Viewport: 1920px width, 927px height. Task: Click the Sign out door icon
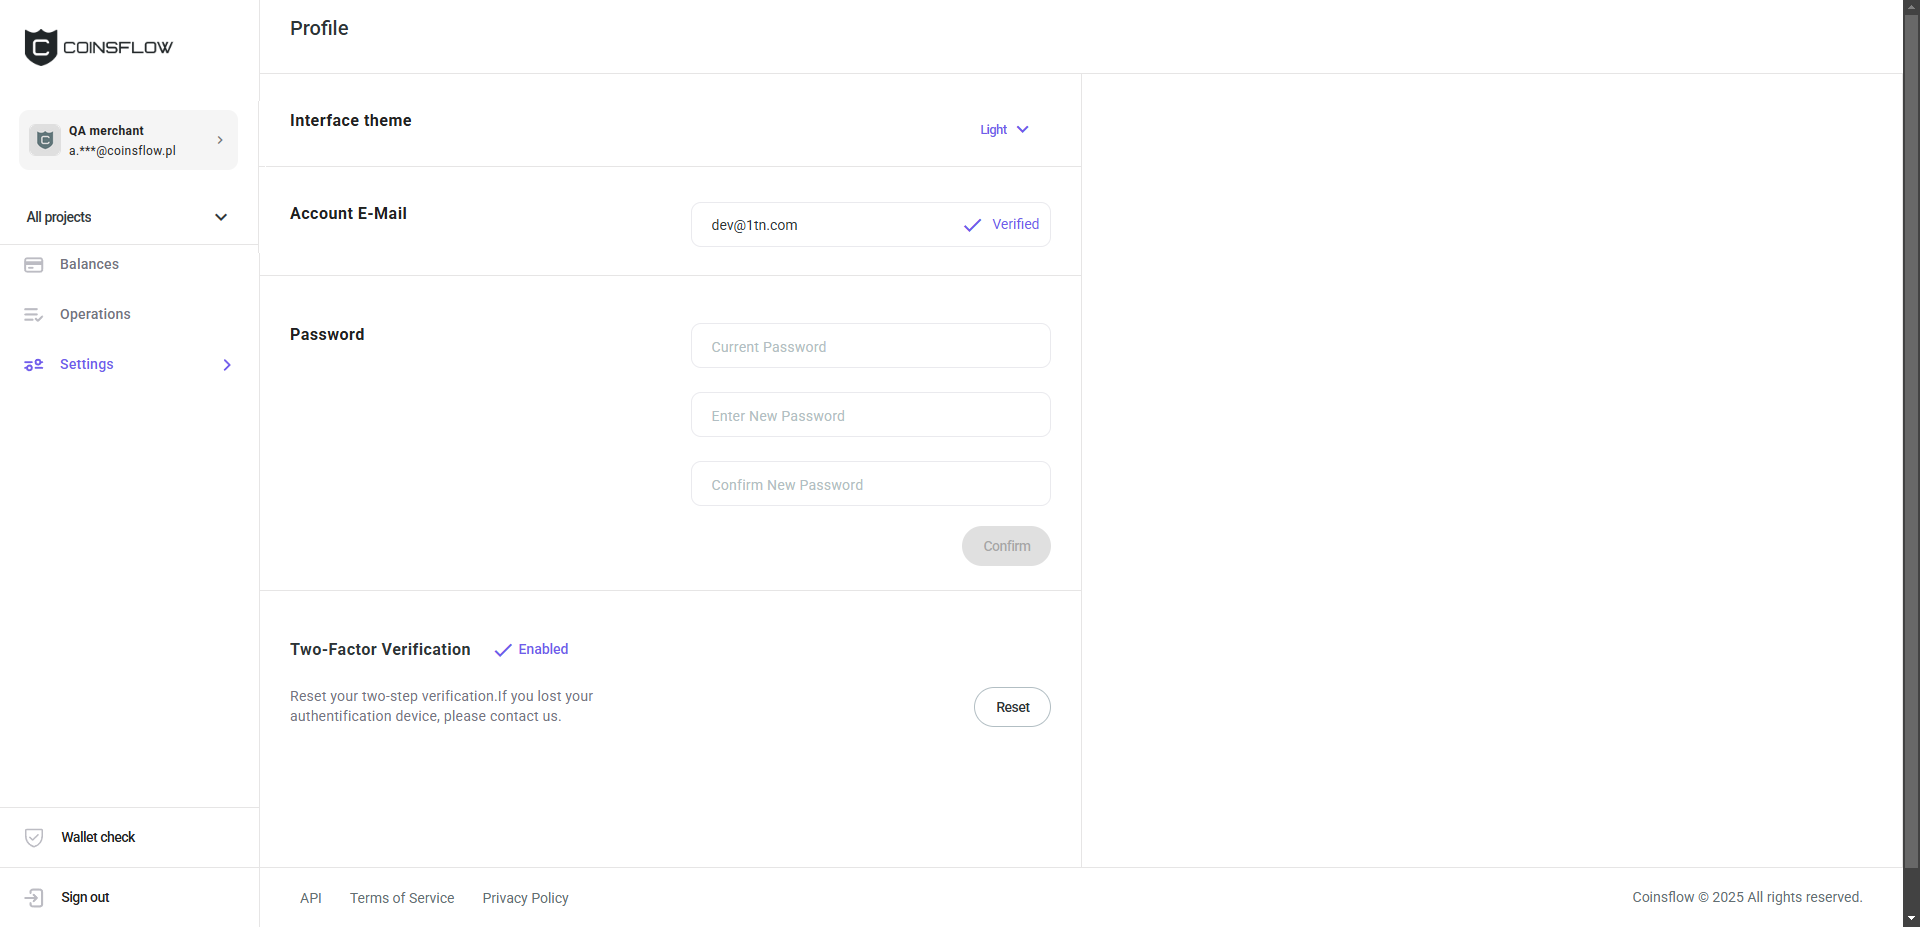pos(34,898)
